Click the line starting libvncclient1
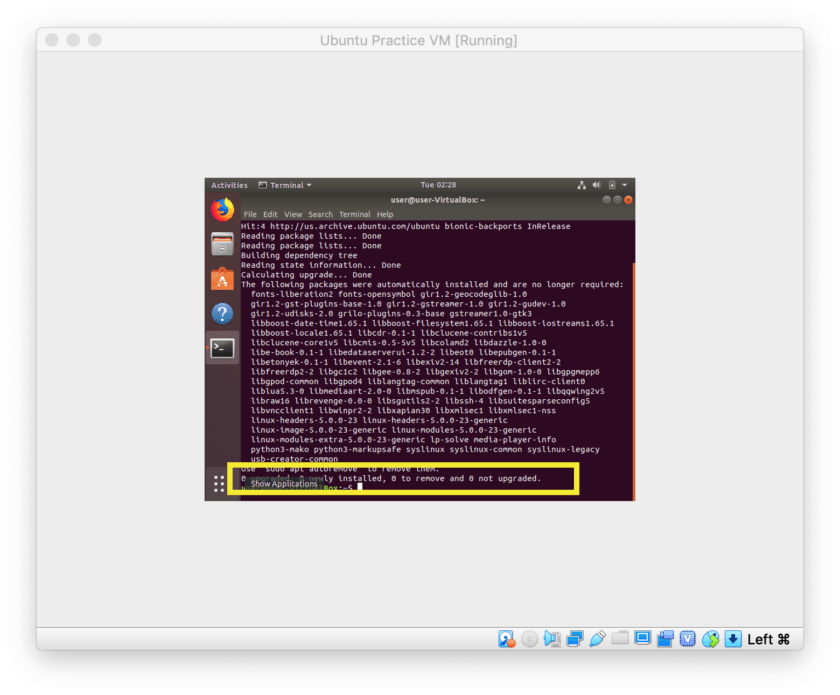Image resolution: width=840 pixels, height=695 pixels. point(403,410)
